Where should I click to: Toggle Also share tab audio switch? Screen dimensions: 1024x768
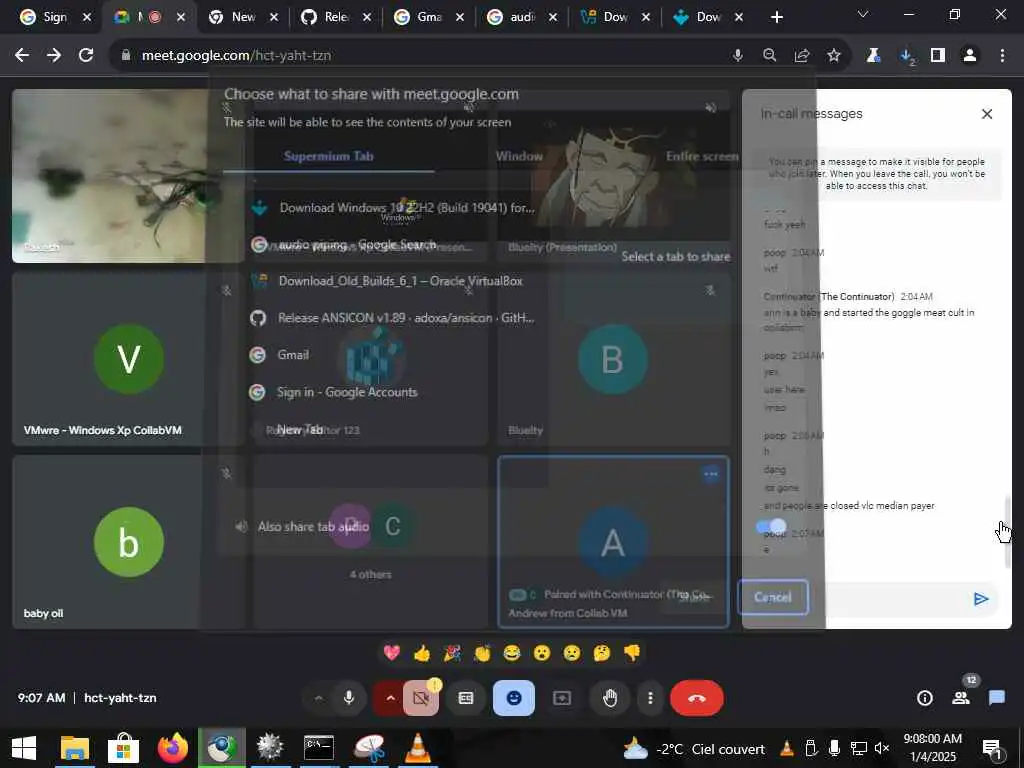[771, 526]
